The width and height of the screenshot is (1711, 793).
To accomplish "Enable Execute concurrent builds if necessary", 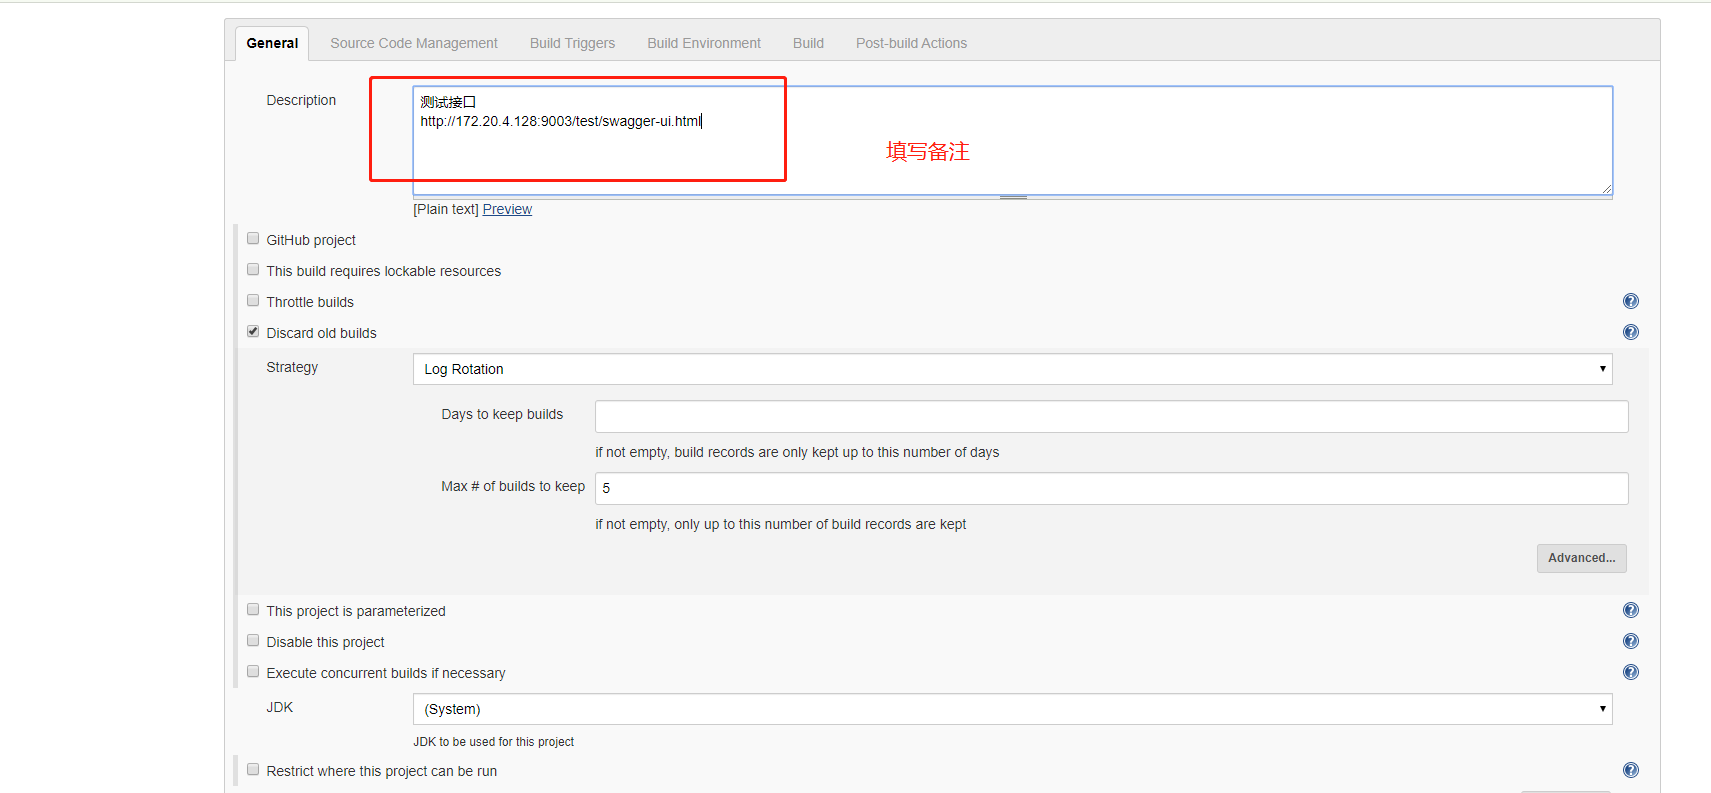I will pos(253,672).
